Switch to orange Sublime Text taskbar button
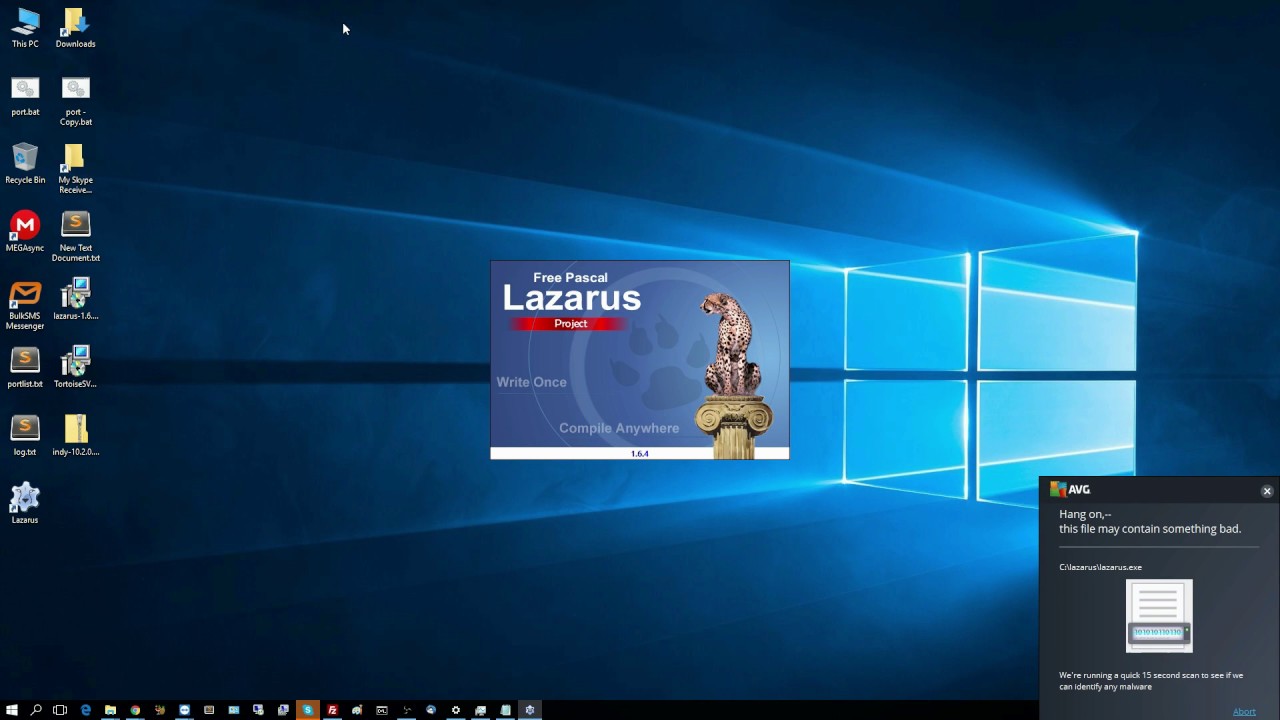 coord(308,710)
